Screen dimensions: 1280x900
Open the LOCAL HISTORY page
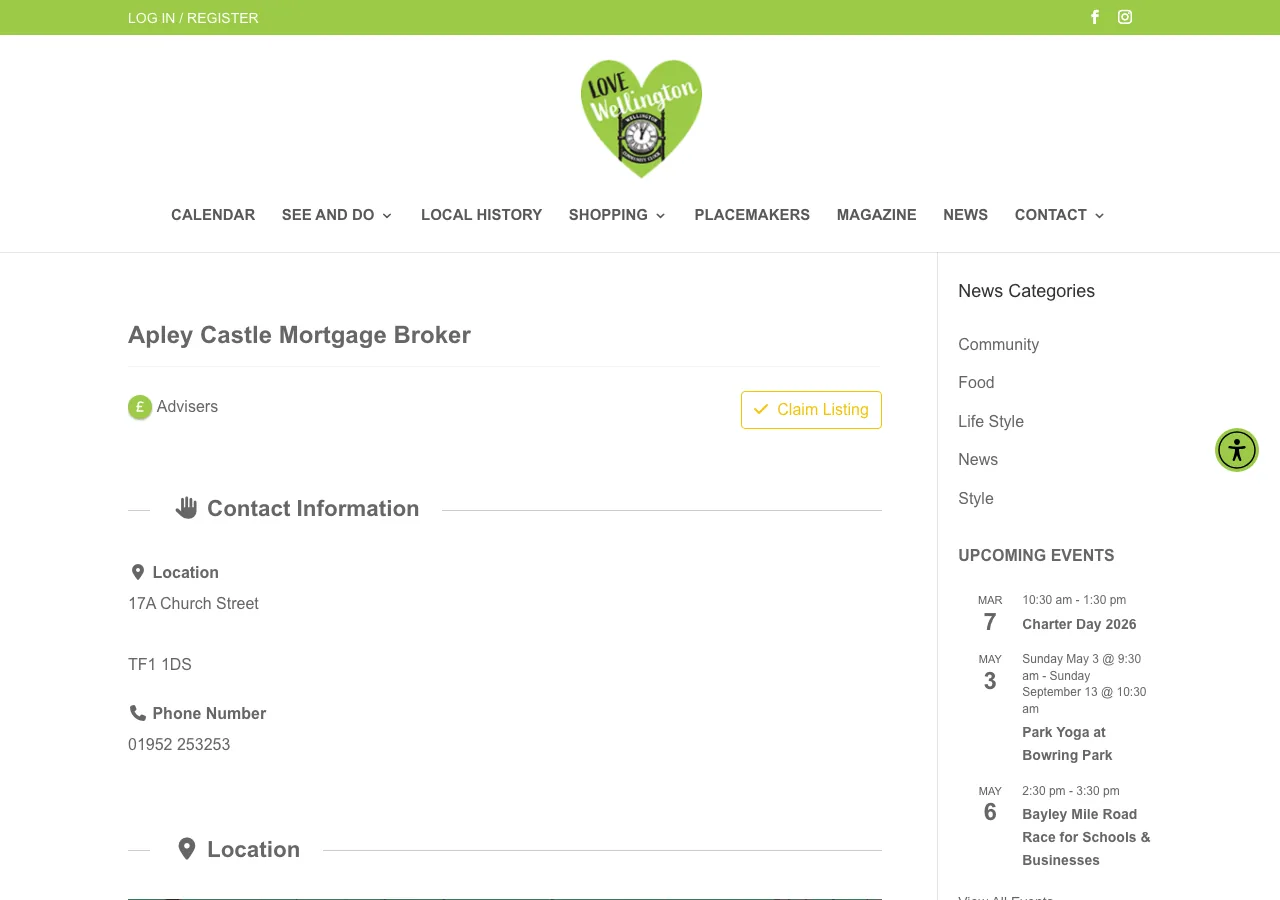[x=481, y=215]
